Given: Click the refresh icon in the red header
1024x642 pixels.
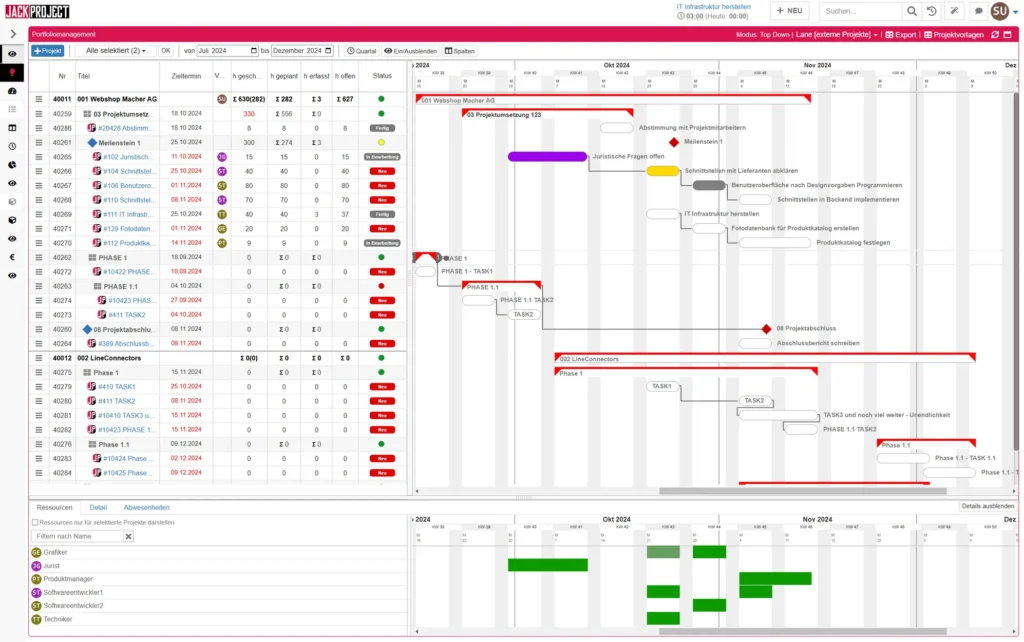Looking at the screenshot, I should [x=994, y=34].
